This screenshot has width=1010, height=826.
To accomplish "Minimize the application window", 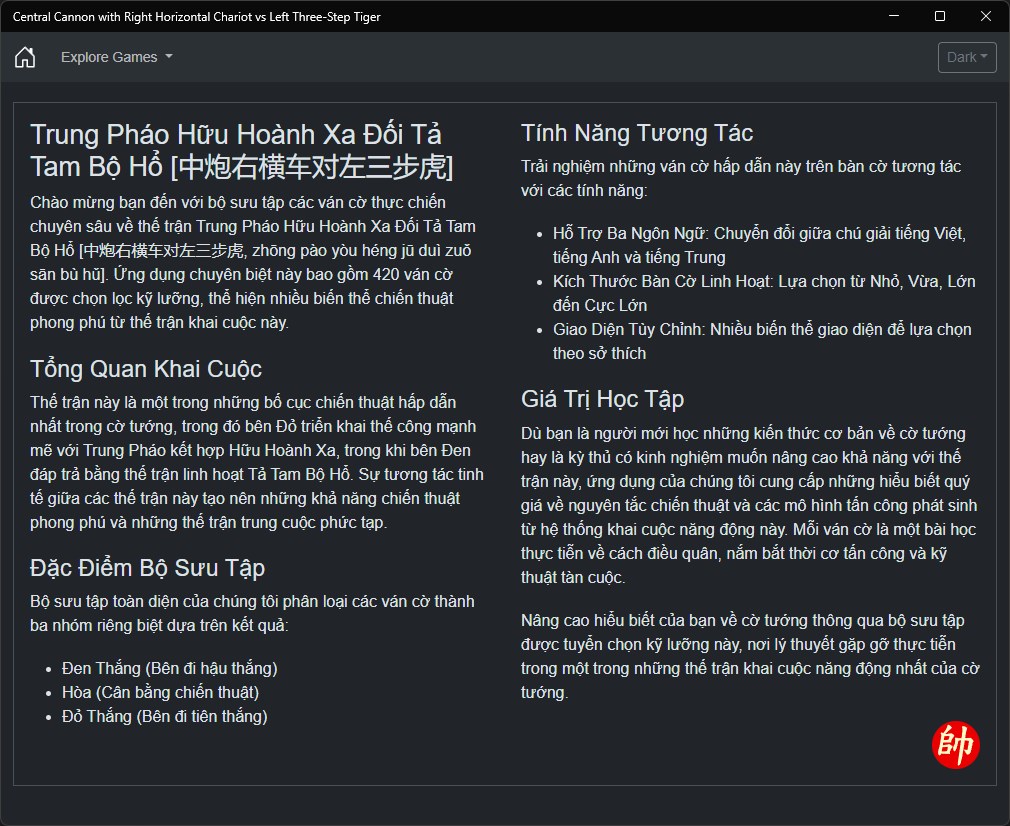I will pos(893,16).
